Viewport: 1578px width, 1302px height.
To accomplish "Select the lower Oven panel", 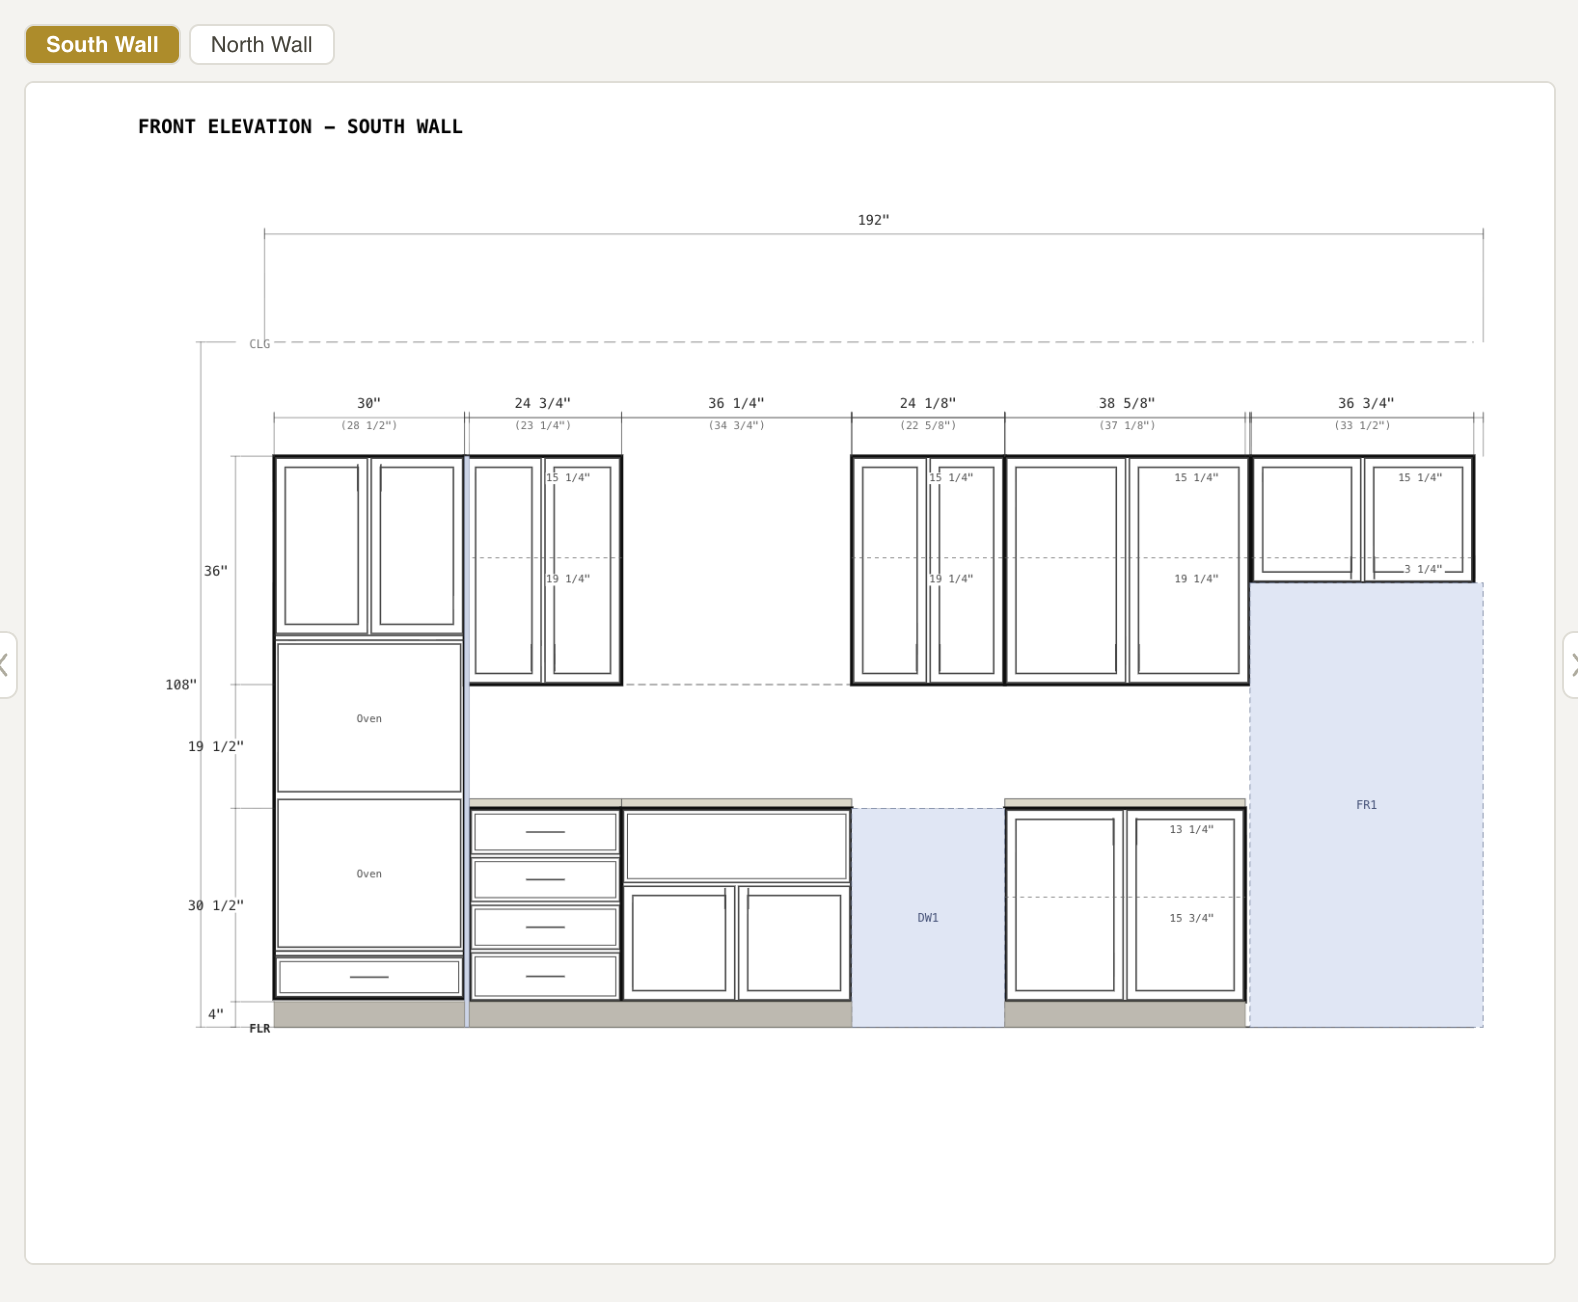I will pos(369,873).
